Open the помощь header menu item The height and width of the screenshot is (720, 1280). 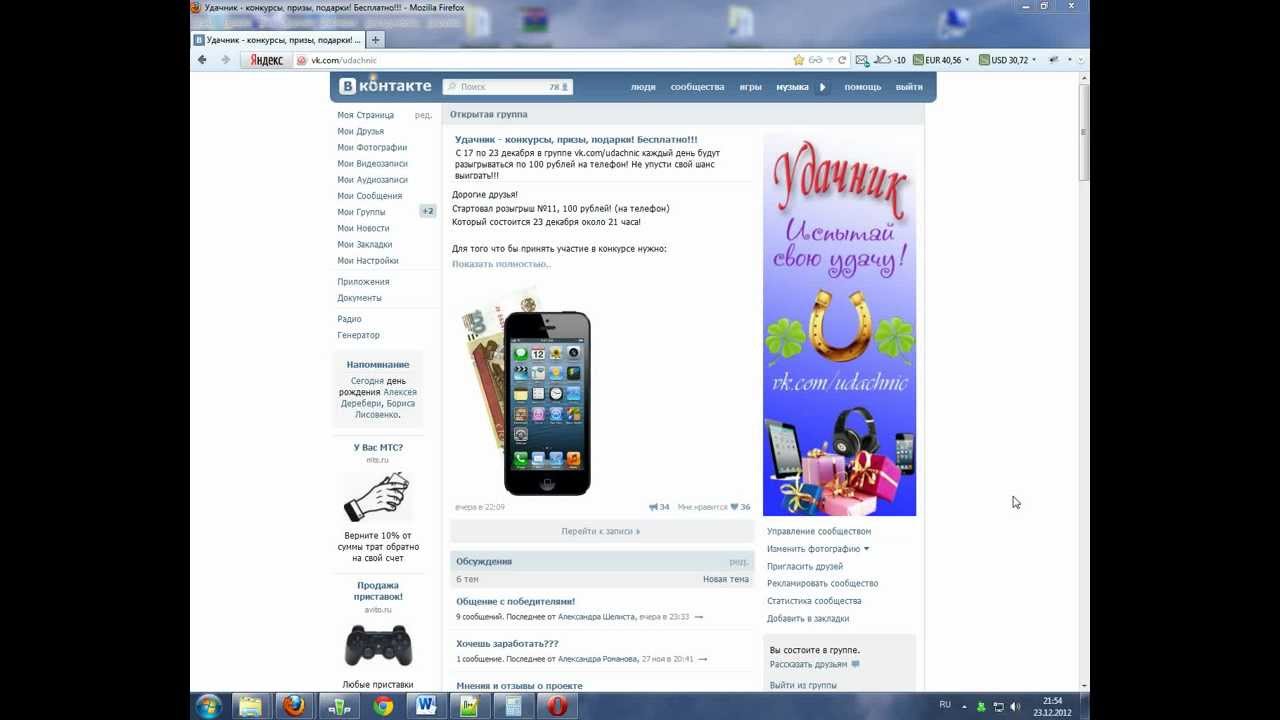click(x=862, y=87)
